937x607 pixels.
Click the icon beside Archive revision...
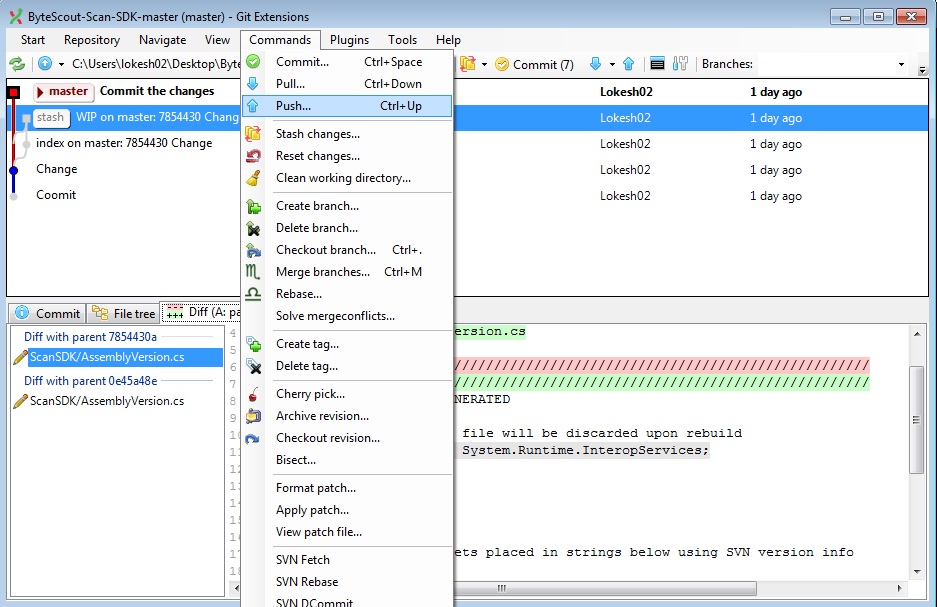tap(253, 416)
